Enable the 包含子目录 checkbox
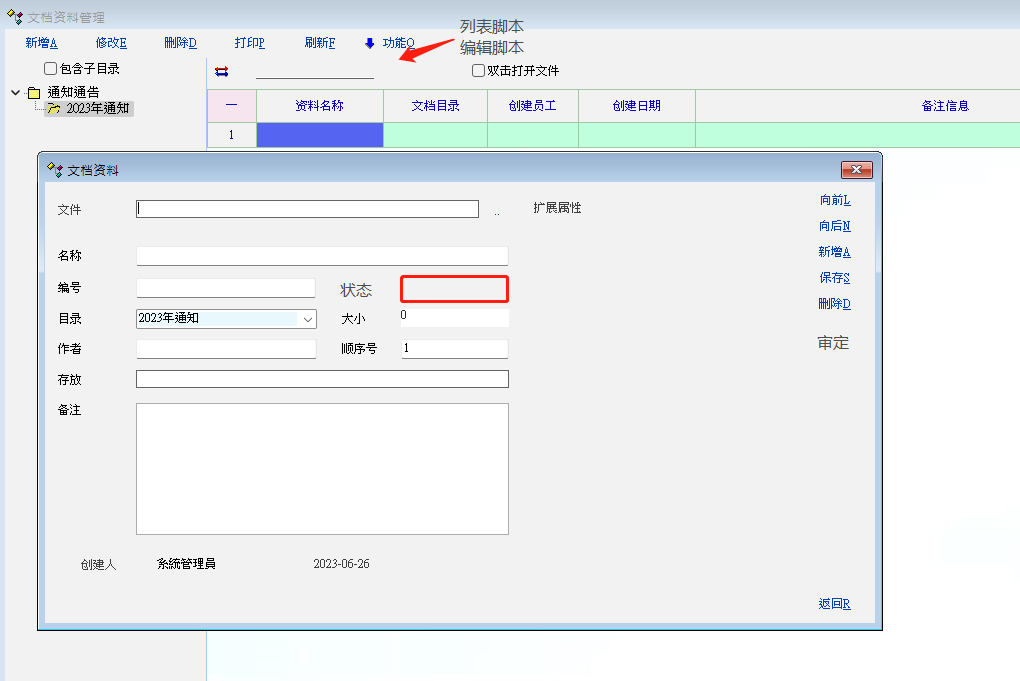 [51, 69]
